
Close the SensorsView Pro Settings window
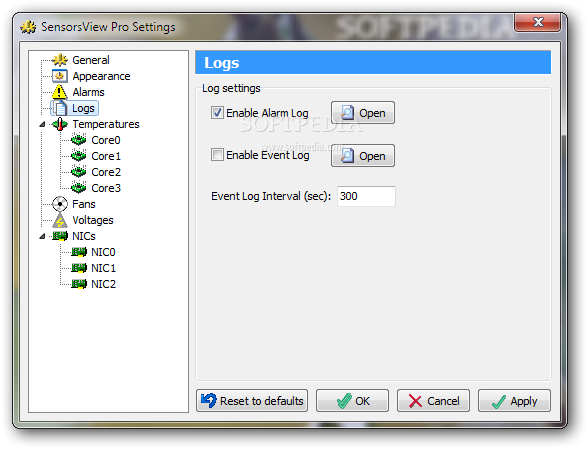click(538, 22)
